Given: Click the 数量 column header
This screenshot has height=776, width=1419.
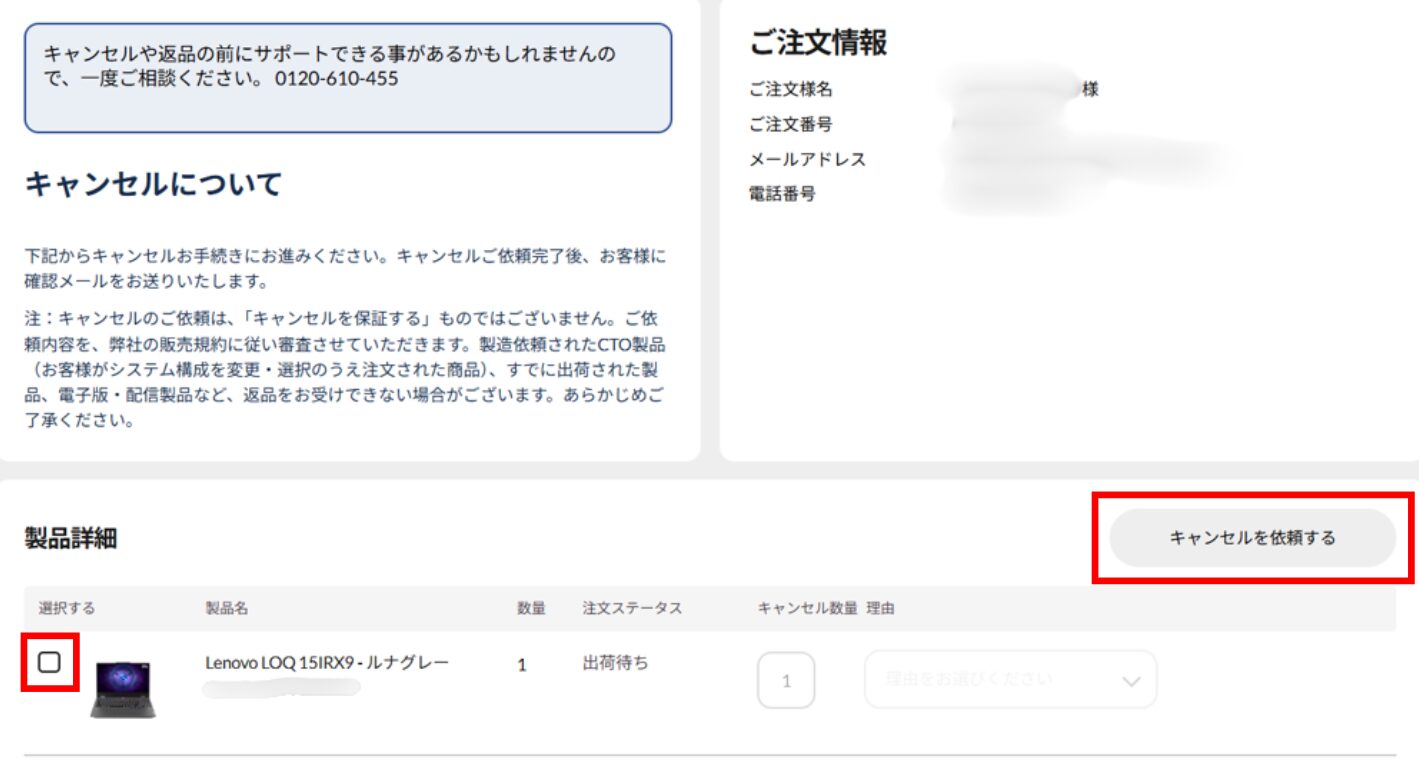Looking at the screenshot, I should [x=531, y=608].
